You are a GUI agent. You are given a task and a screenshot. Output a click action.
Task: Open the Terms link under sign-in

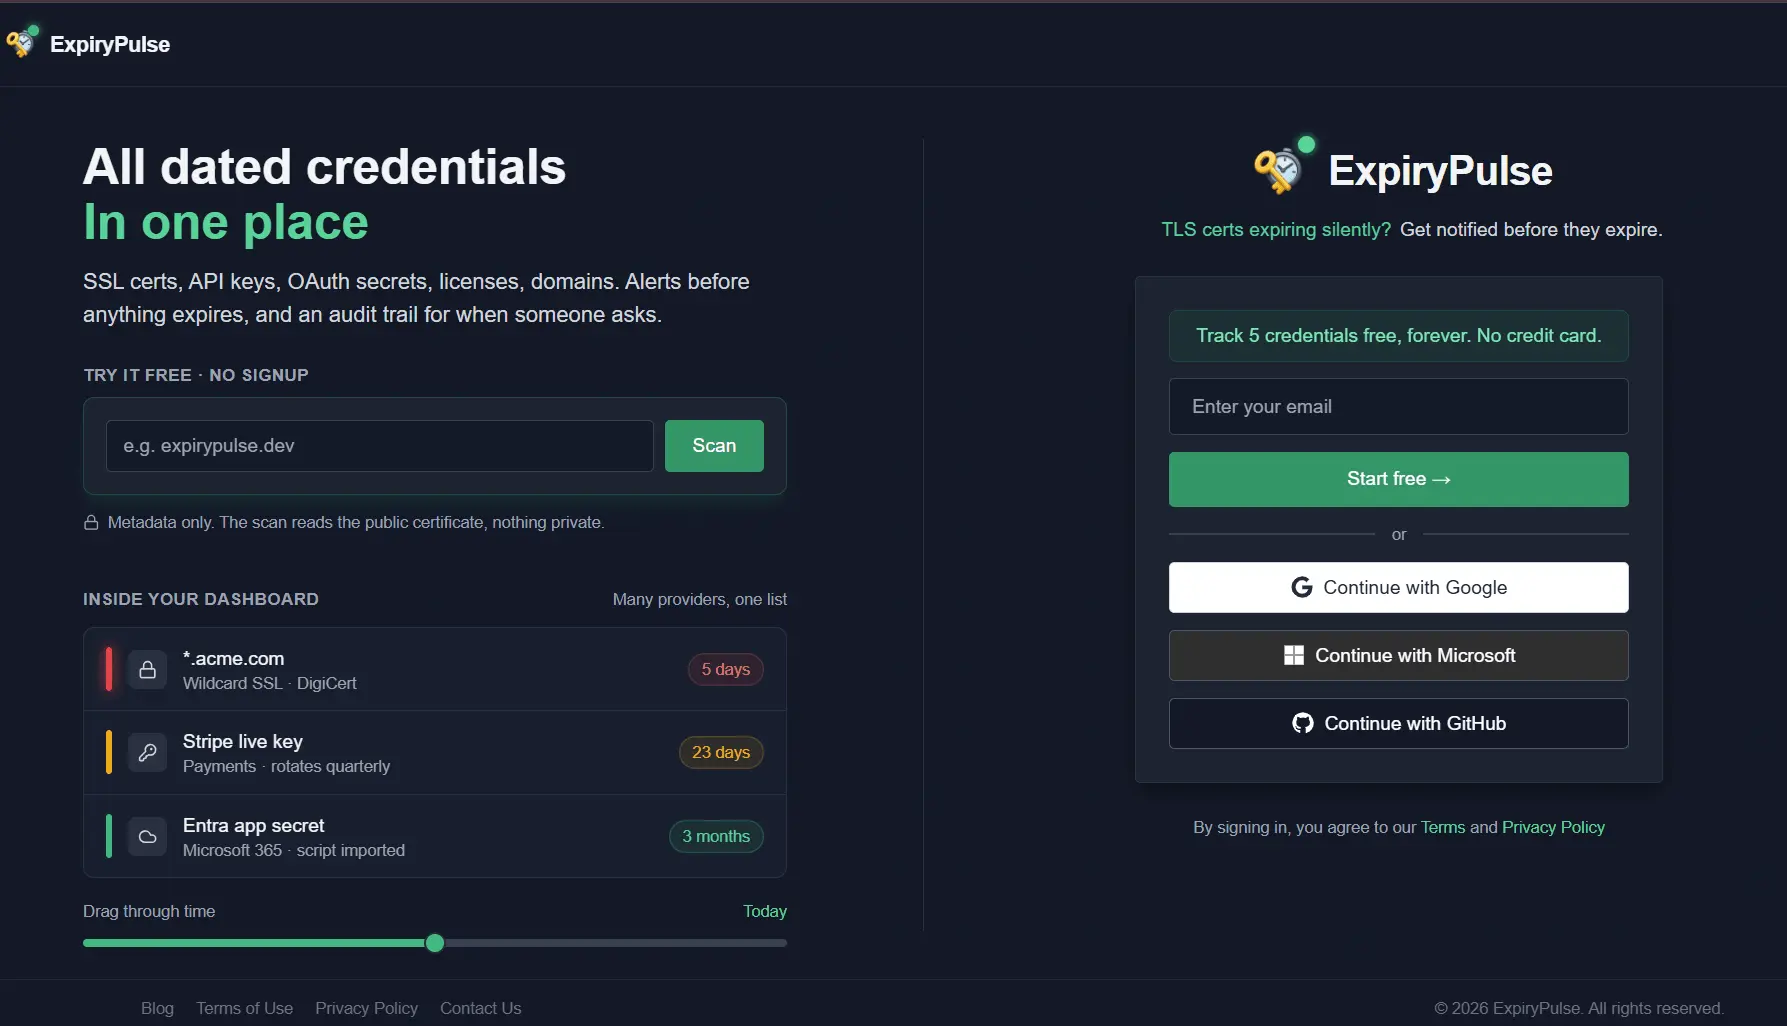point(1442,827)
